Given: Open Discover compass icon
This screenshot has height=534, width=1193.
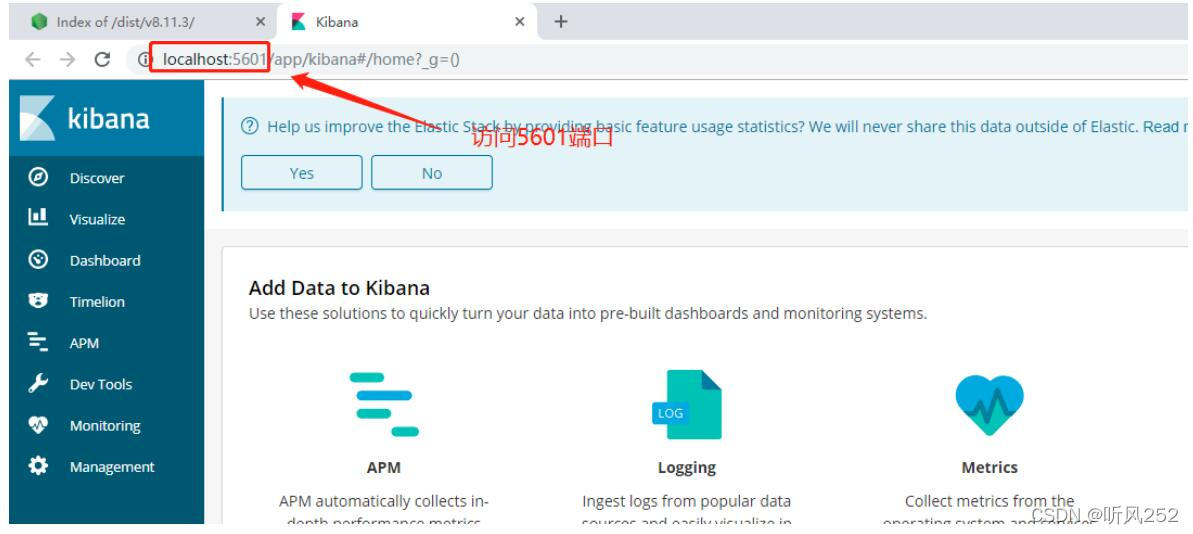Looking at the screenshot, I should point(38,177).
